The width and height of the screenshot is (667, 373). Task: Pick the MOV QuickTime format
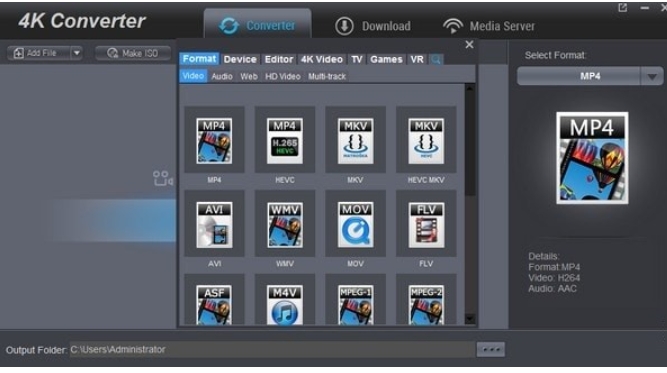click(355, 224)
